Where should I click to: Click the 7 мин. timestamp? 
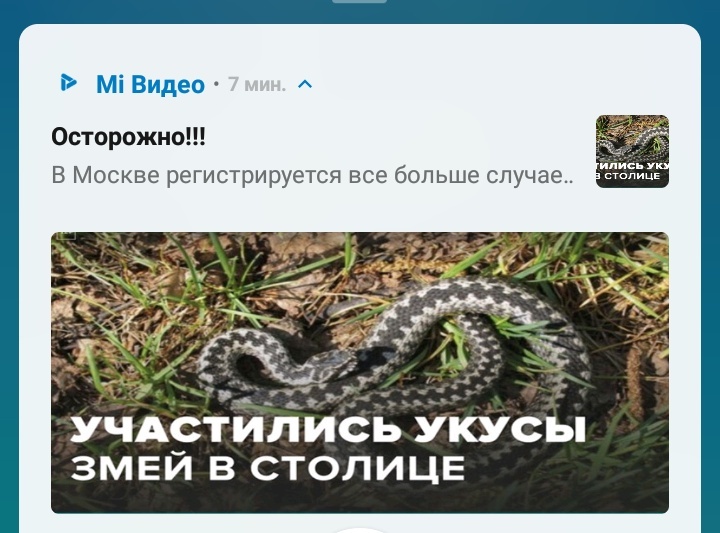tap(257, 84)
